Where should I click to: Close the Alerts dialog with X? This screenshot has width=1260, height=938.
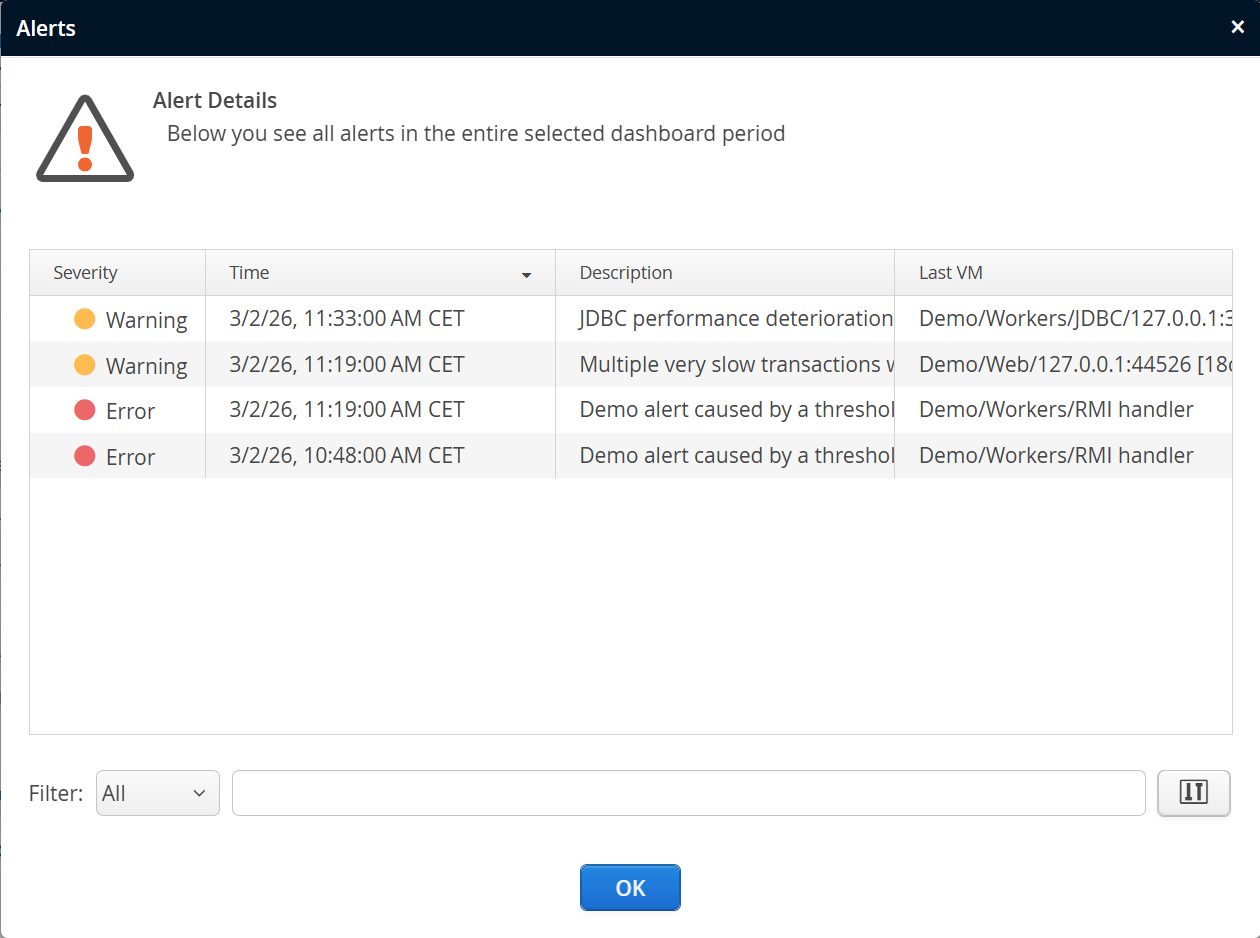[x=1237, y=27]
